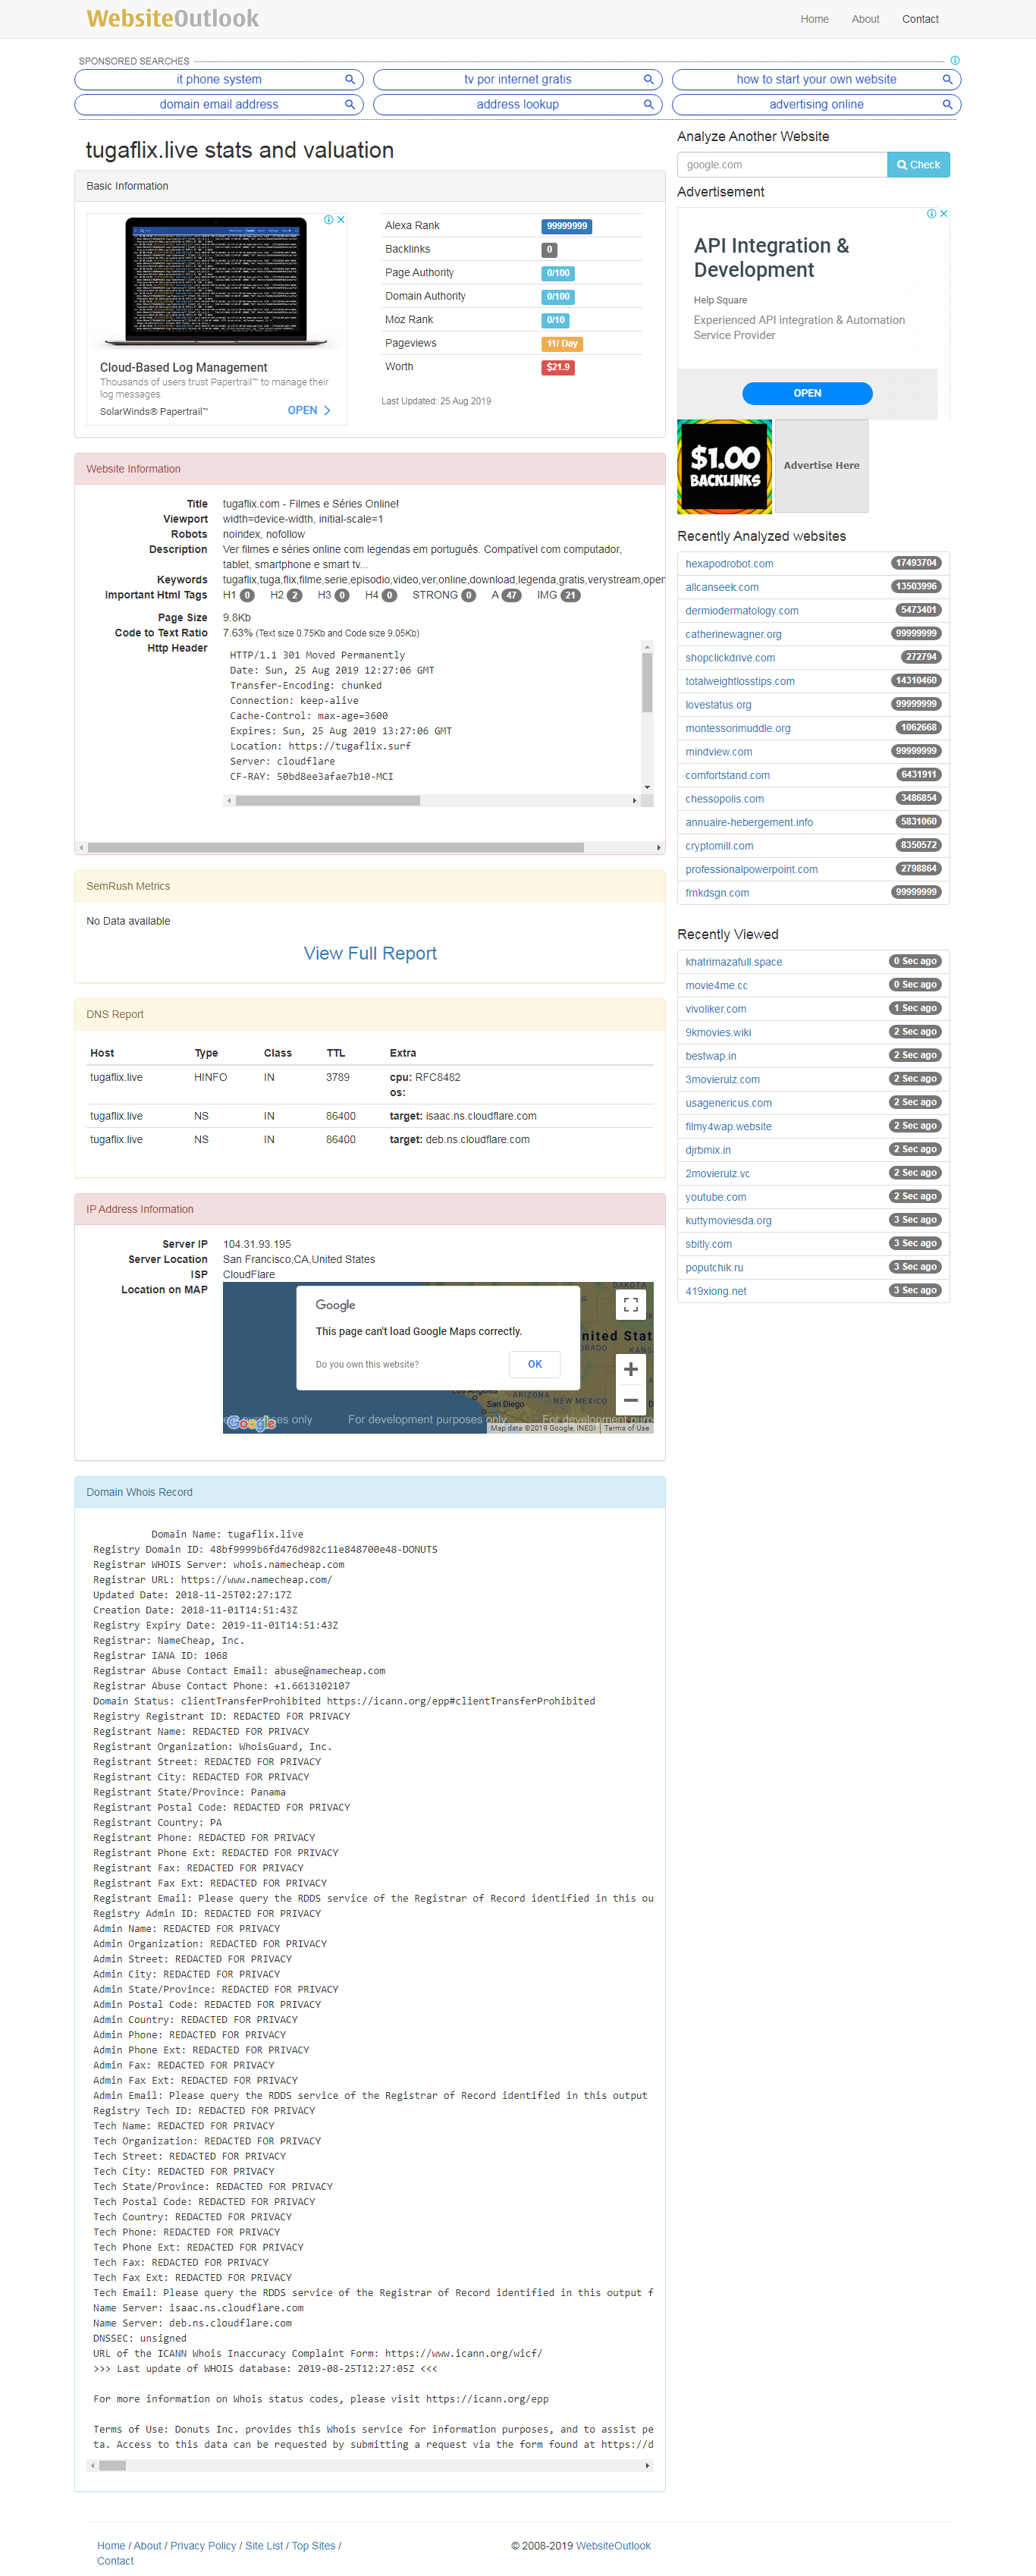
Task: Click isaac.ns.cloudflare.com DNS target
Action: pos(480,1116)
